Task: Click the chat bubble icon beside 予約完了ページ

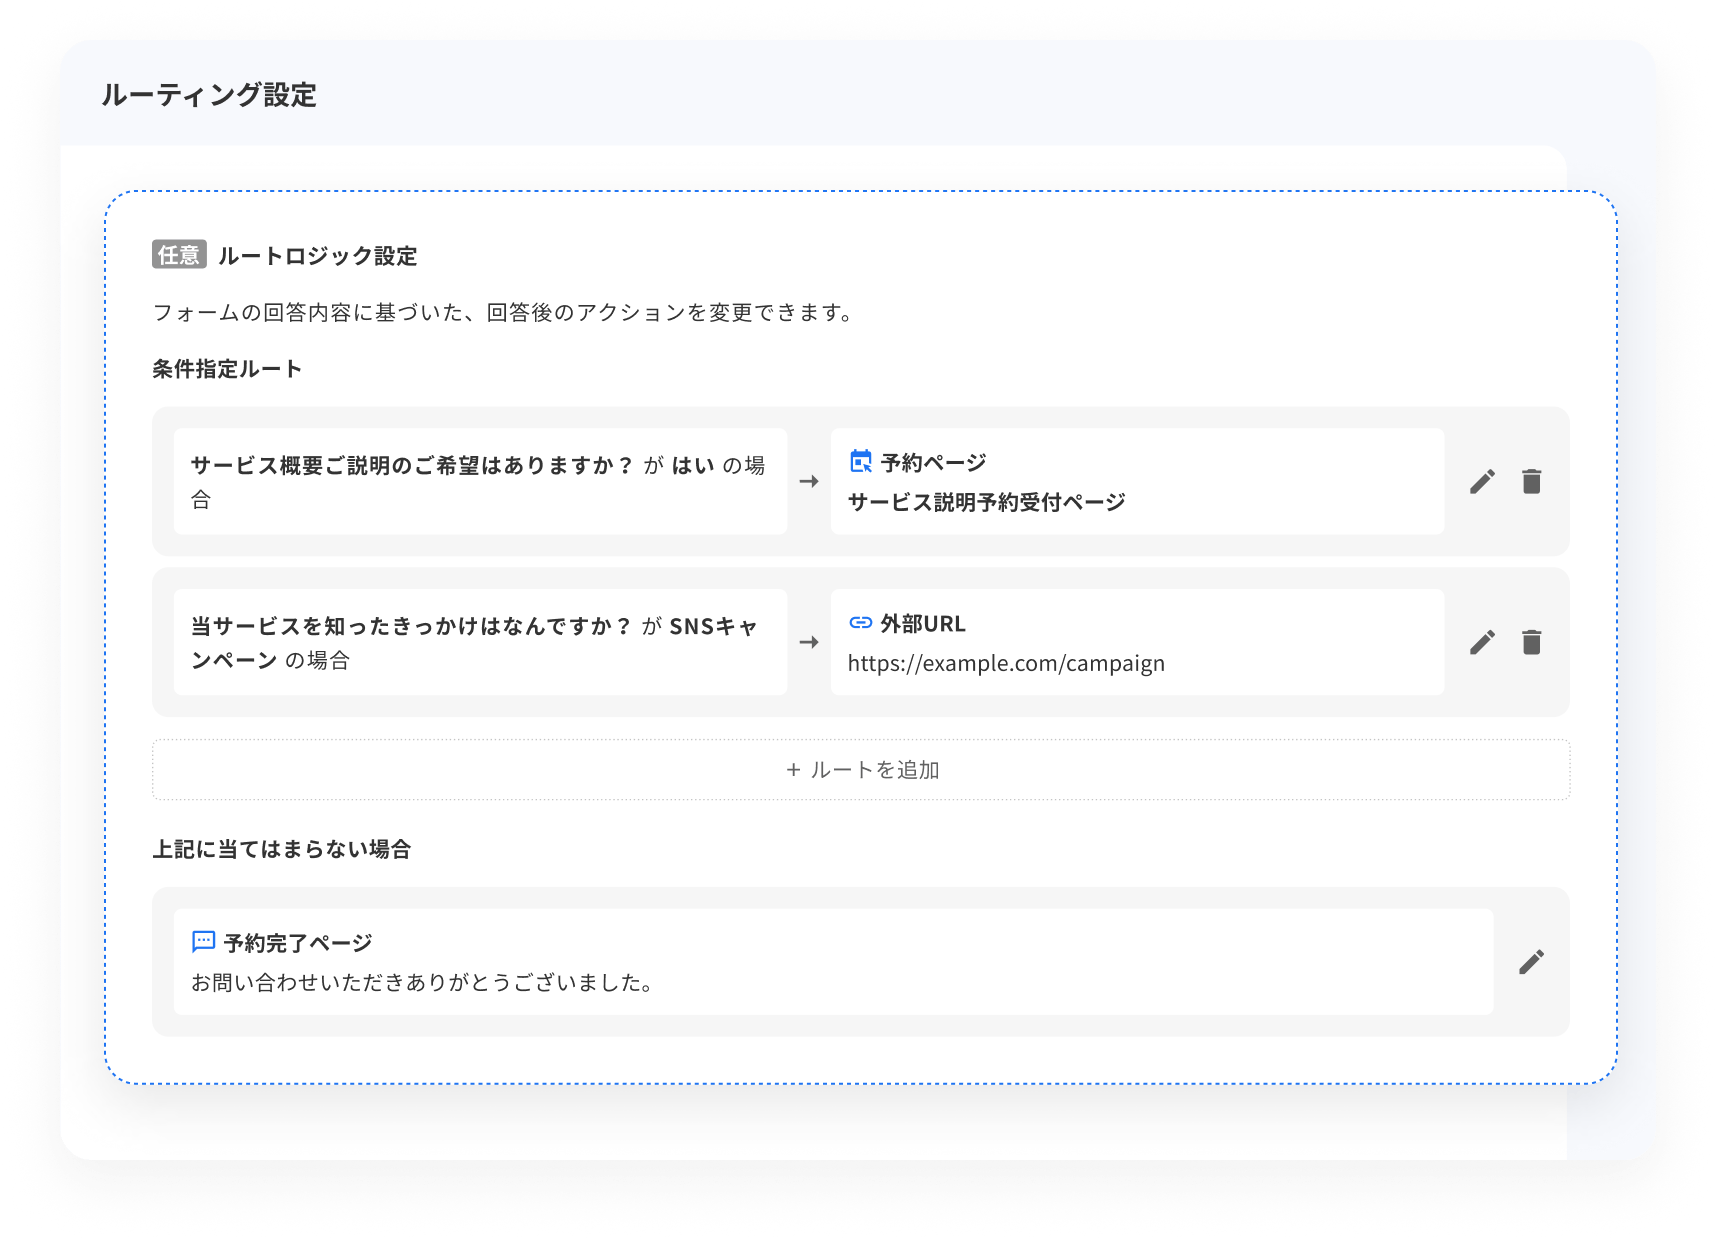Action: (205, 940)
